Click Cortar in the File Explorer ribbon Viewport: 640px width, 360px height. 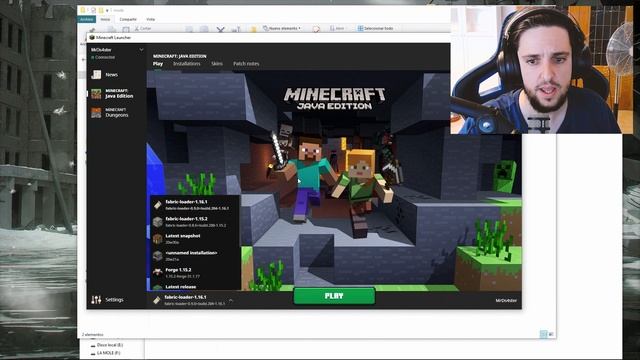(143, 29)
